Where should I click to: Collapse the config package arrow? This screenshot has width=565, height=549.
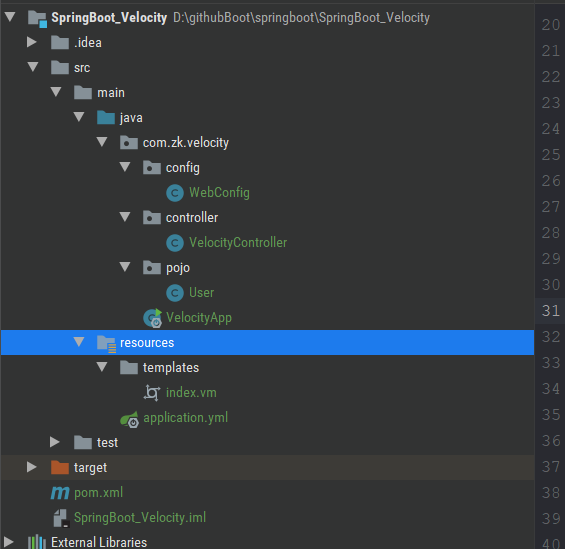[125, 167]
